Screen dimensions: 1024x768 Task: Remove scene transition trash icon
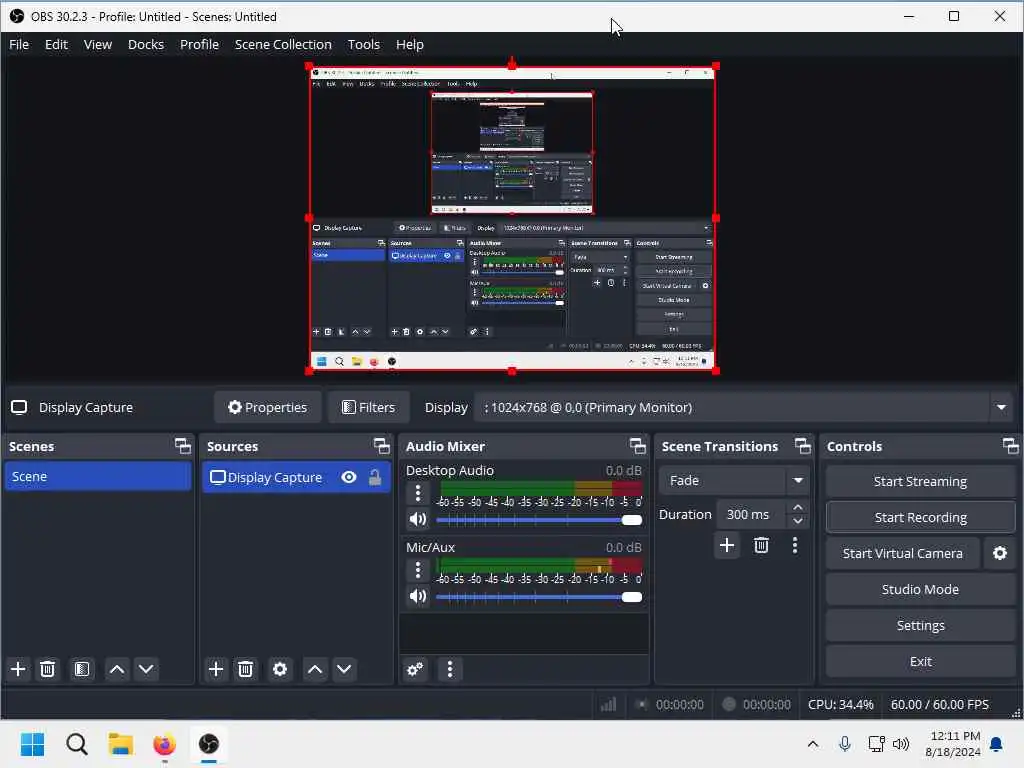pos(761,545)
